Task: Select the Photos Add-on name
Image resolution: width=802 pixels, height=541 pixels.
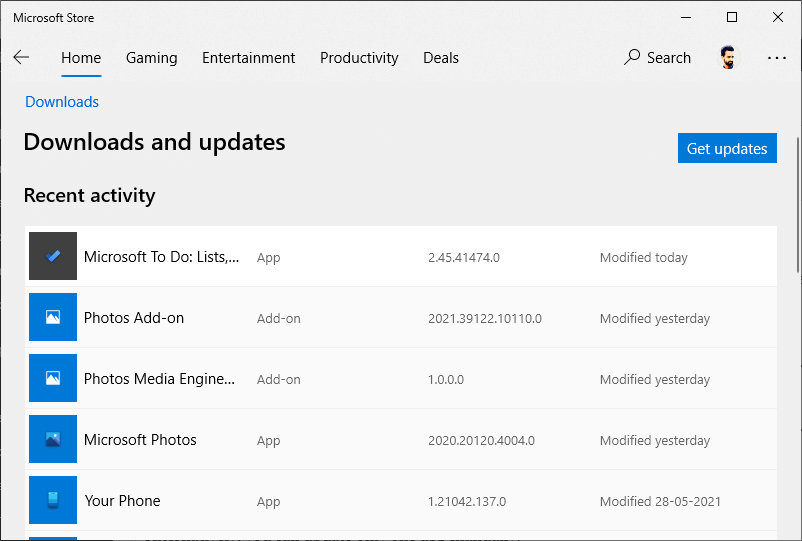Action: [x=133, y=318]
